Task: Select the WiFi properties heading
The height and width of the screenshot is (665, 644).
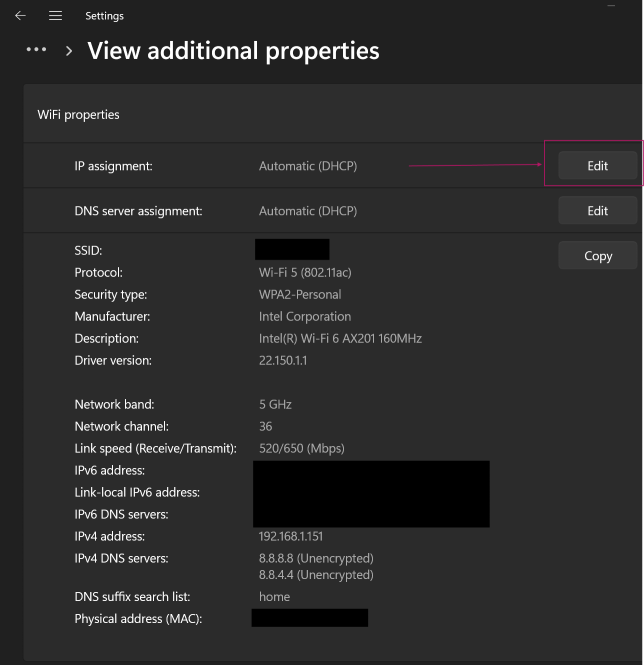Action: (78, 115)
